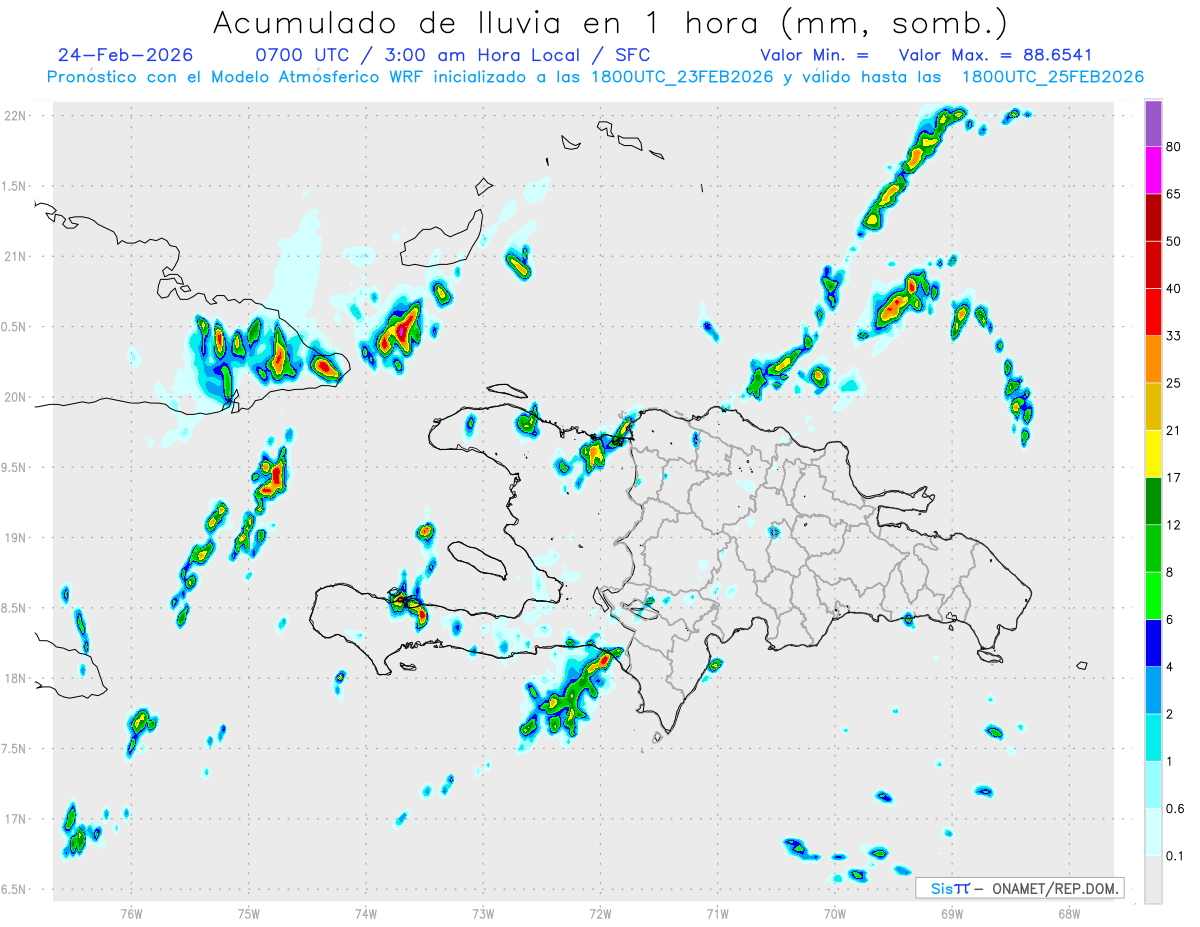Click the '74W' longitude label
Image resolution: width=1200 pixels, height=927 pixels.
pyautogui.click(x=366, y=912)
